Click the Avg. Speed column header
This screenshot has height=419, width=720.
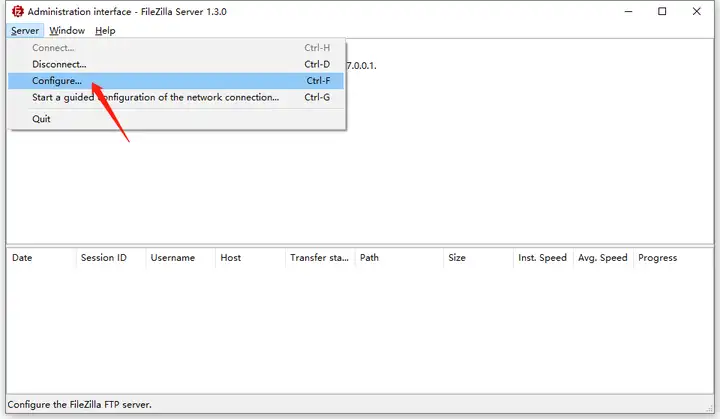(603, 258)
